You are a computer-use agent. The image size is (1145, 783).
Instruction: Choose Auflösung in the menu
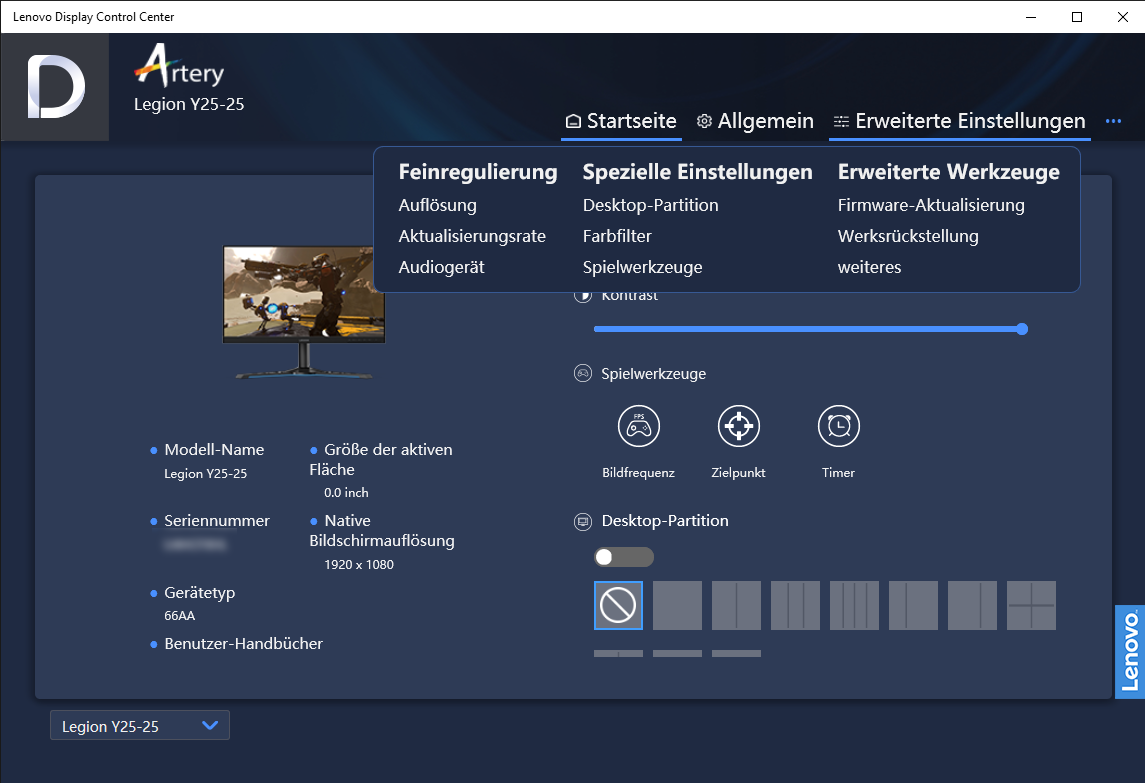(437, 205)
